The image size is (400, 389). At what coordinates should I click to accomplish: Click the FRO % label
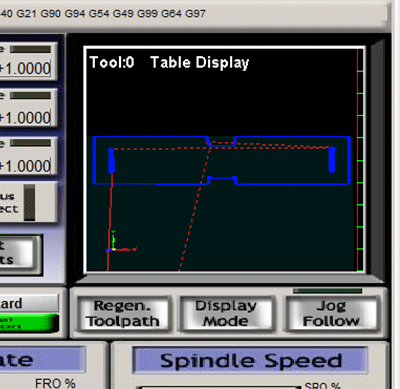click(x=55, y=383)
